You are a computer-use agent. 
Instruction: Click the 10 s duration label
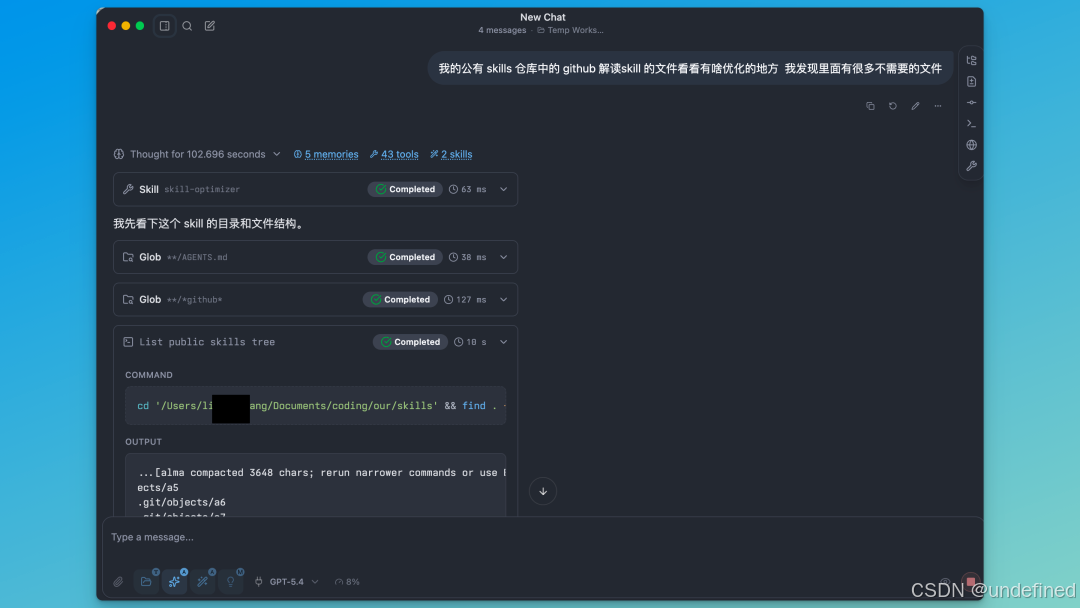tap(470, 342)
